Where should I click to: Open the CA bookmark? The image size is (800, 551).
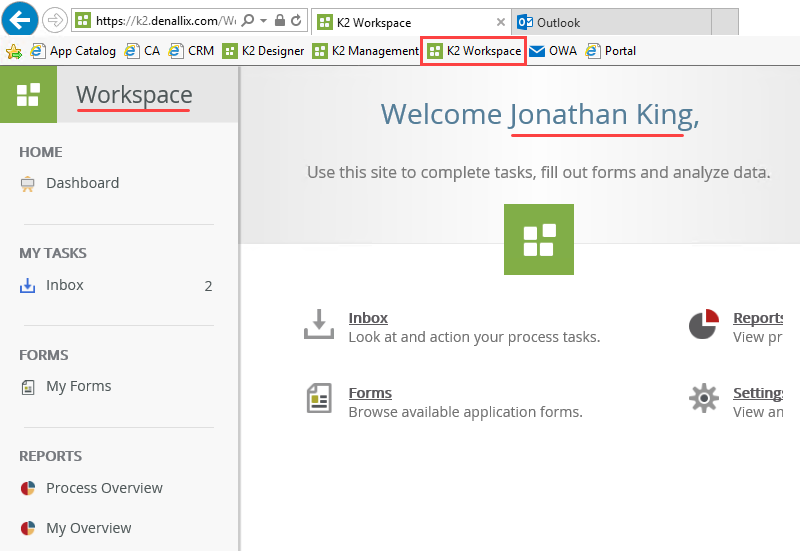click(142, 51)
